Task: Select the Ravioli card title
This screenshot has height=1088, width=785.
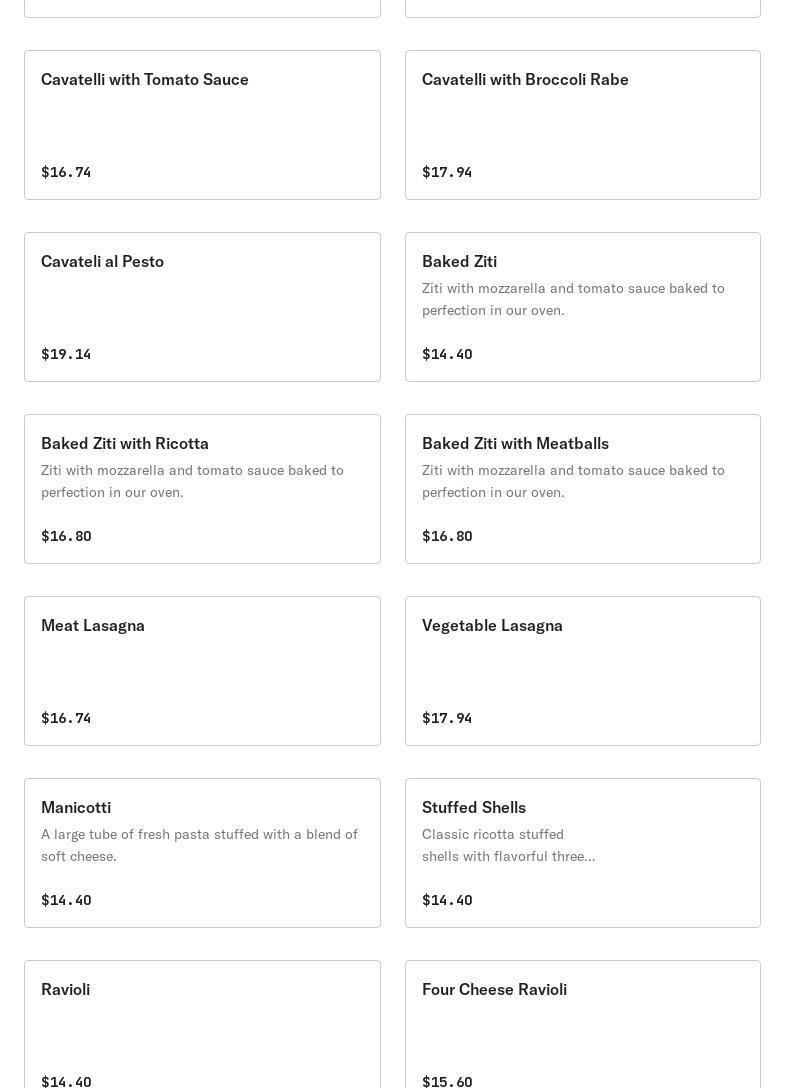Action: pos(65,990)
